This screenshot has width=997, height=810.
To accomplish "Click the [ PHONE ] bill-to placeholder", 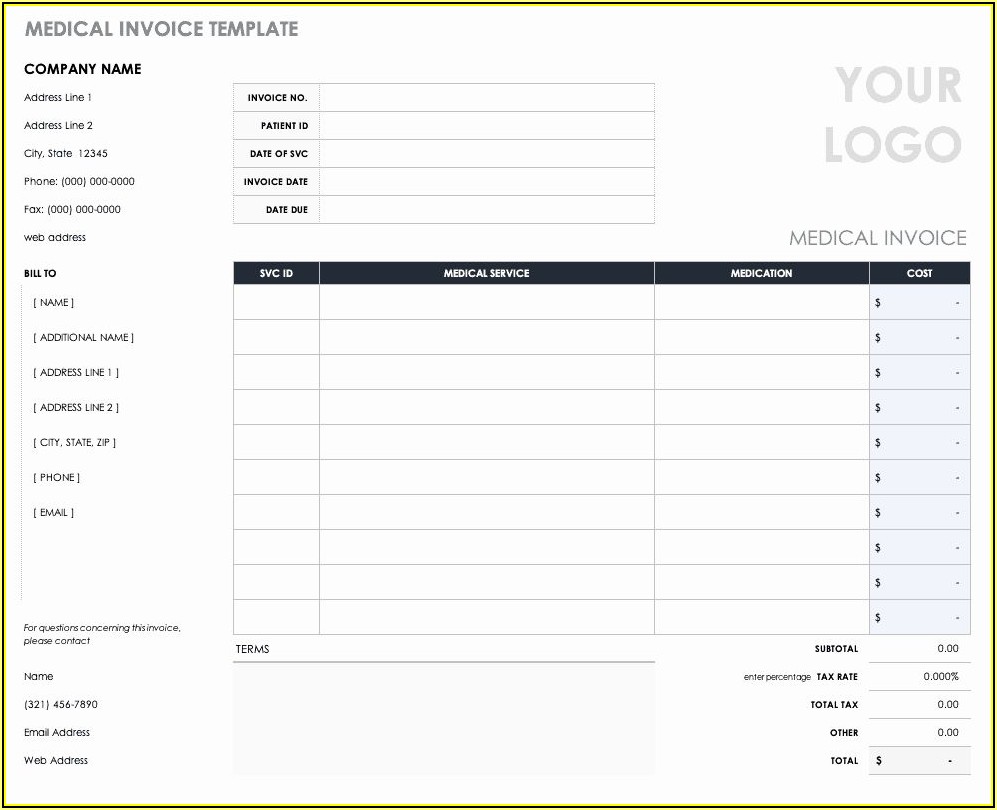I will 57,478.
